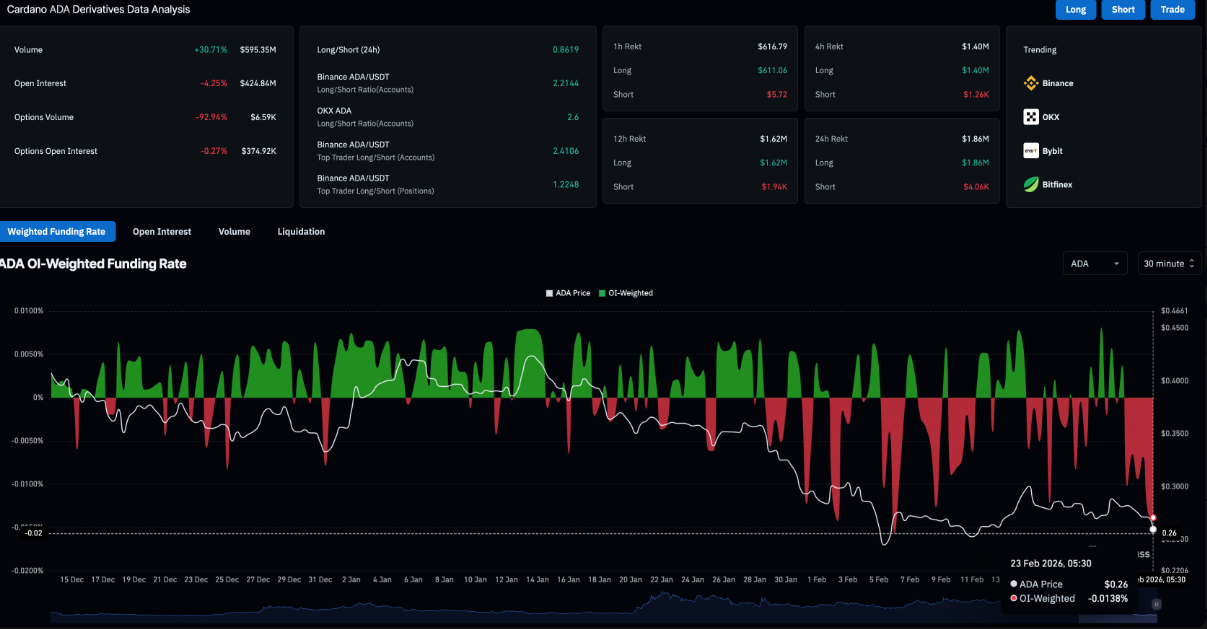Click the Bitfinex leaf icon
Image resolution: width=1207 pixels, height=629 pixels.
pos(1031,184)
